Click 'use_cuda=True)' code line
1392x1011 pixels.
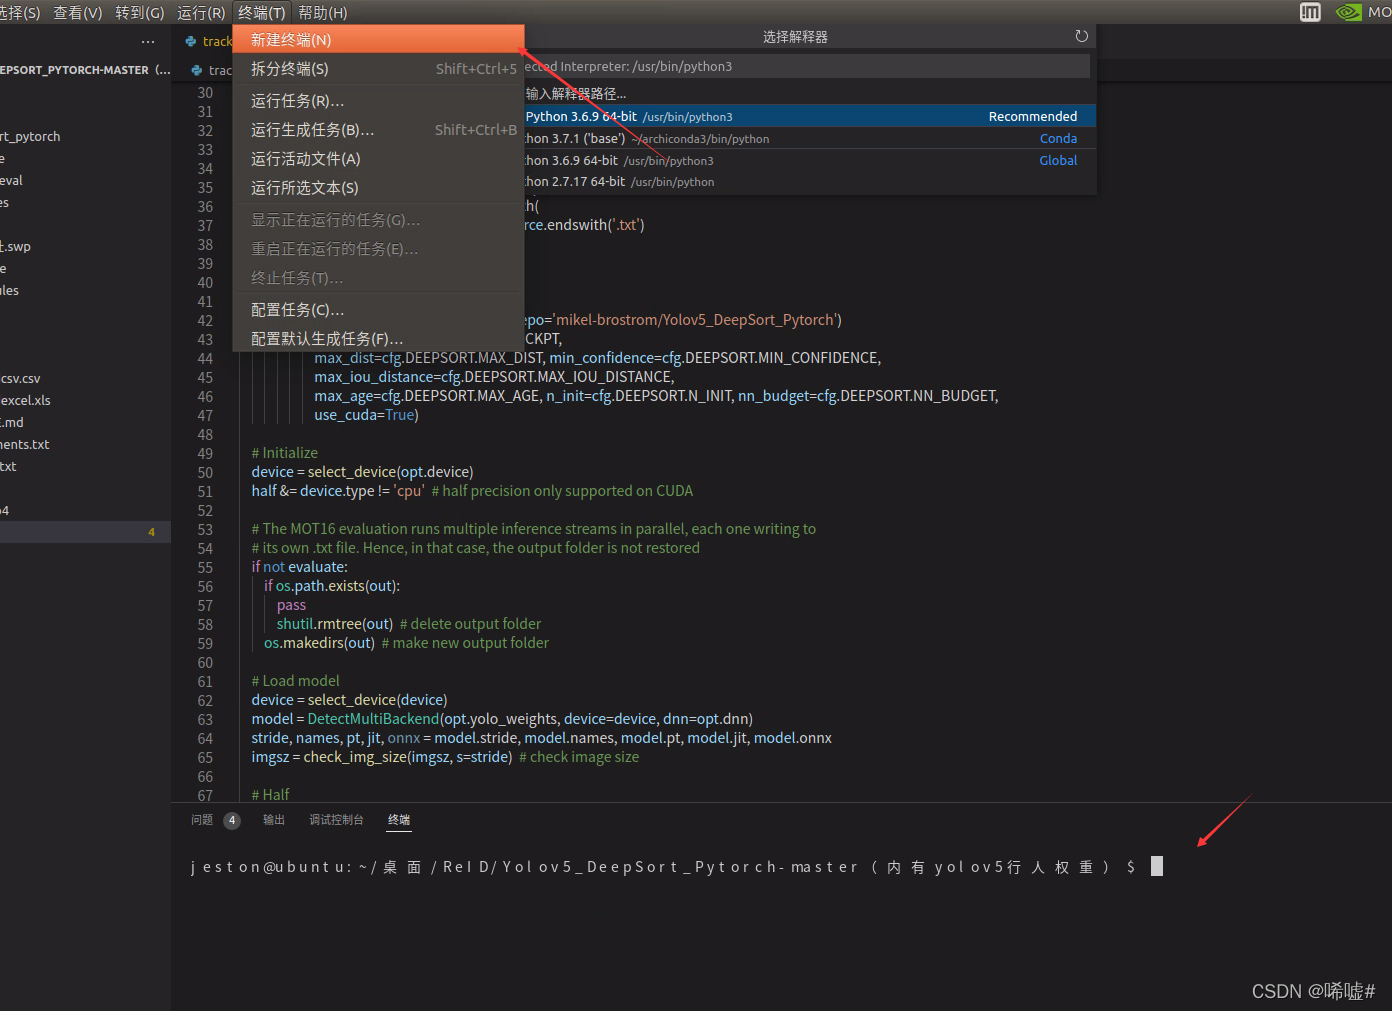tap(366, 415)
